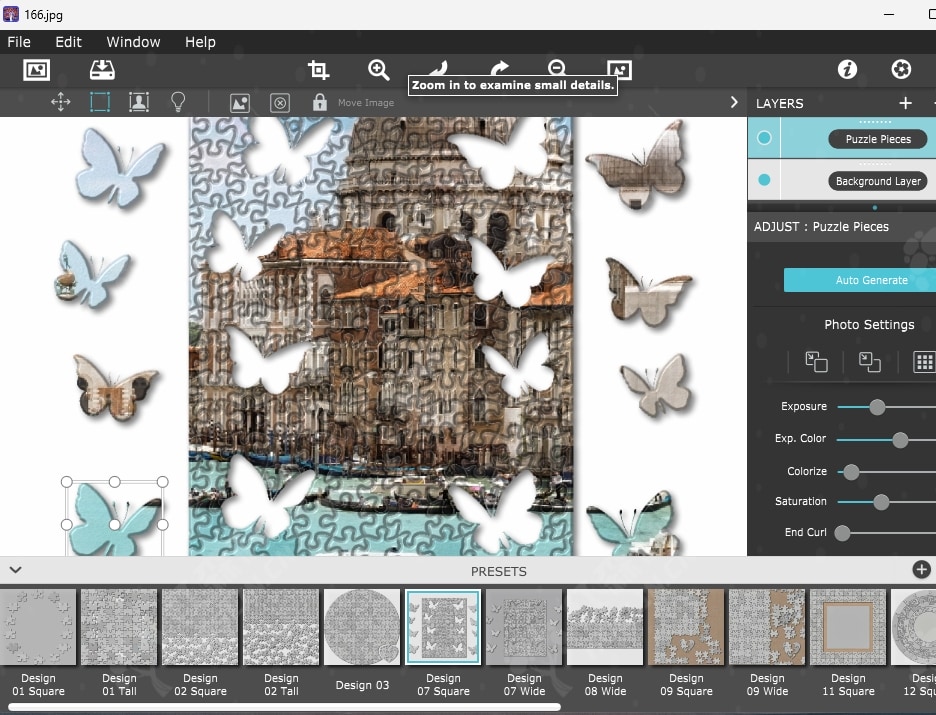The height and width of the screenshot is (715, 936).
Task: Toggle visibility of Background Layer
Action: tap(765, 180)
